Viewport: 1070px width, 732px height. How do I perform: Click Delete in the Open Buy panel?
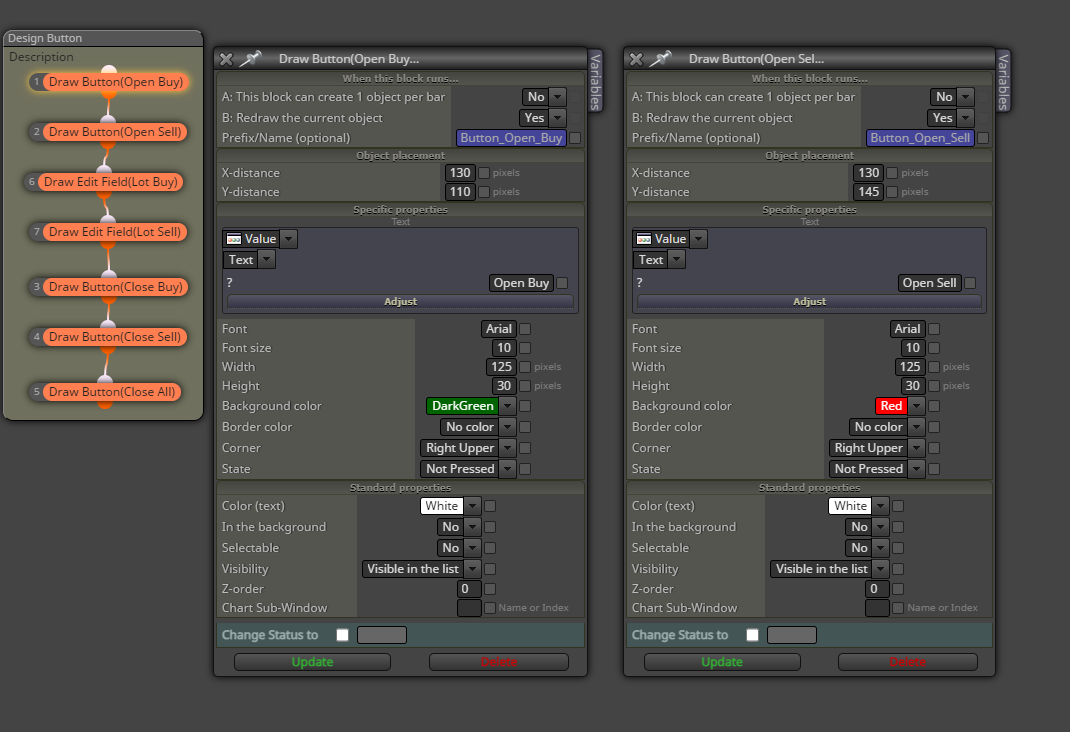click(499, 662)
